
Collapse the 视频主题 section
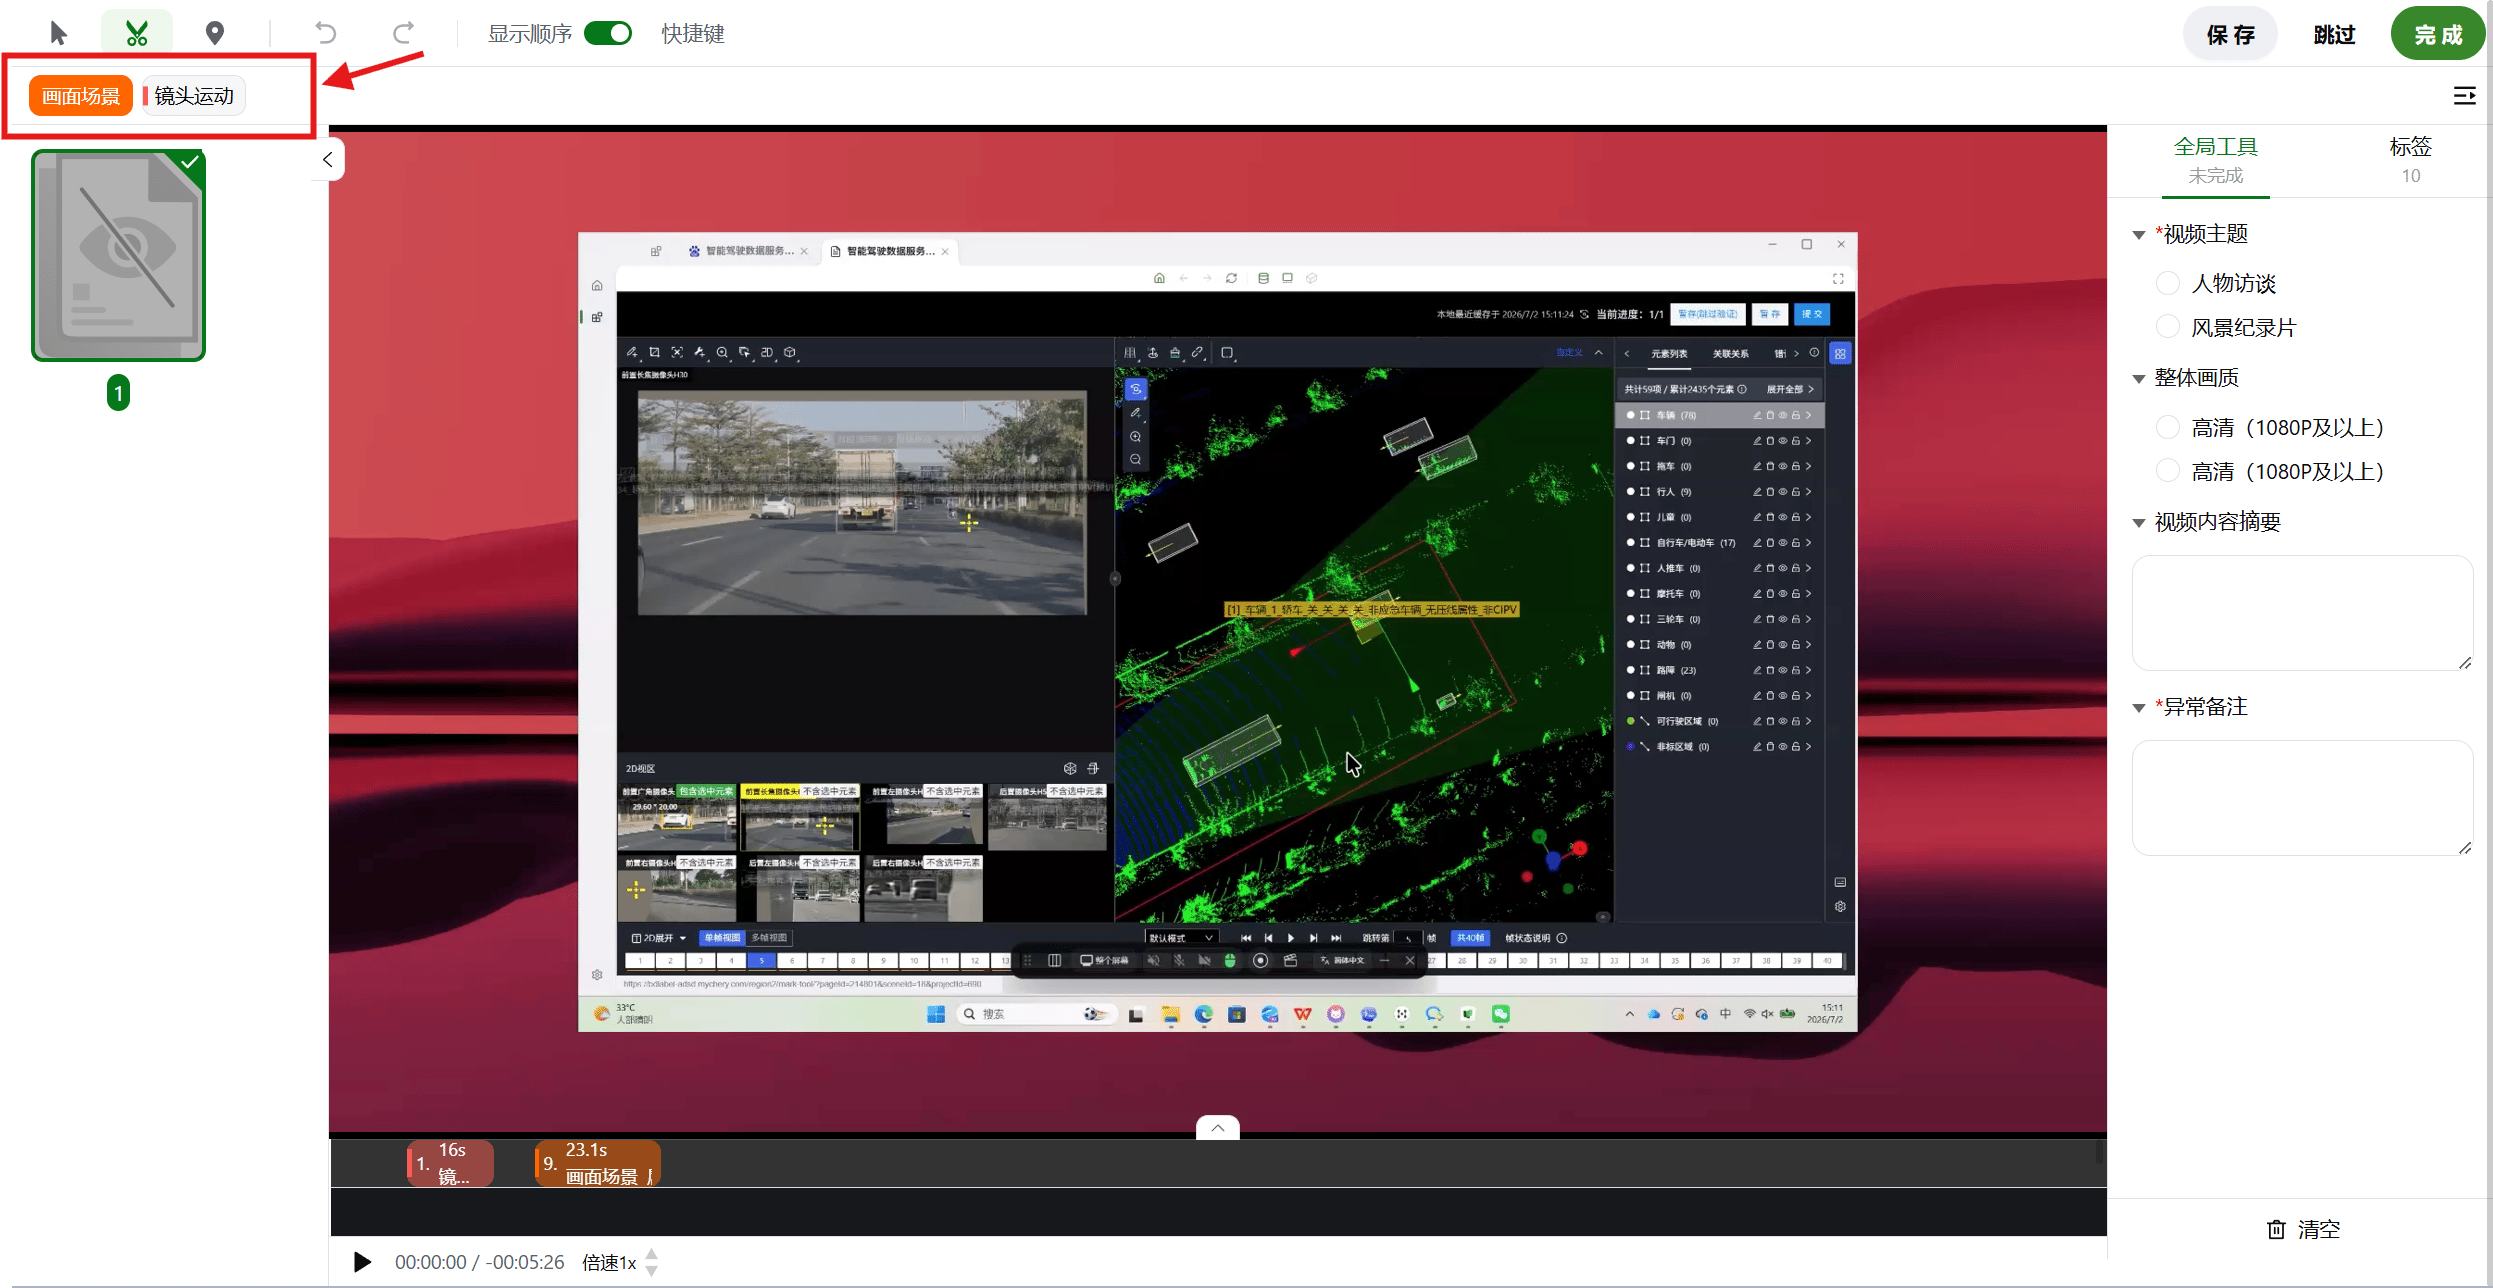(x=2139, y=235)
